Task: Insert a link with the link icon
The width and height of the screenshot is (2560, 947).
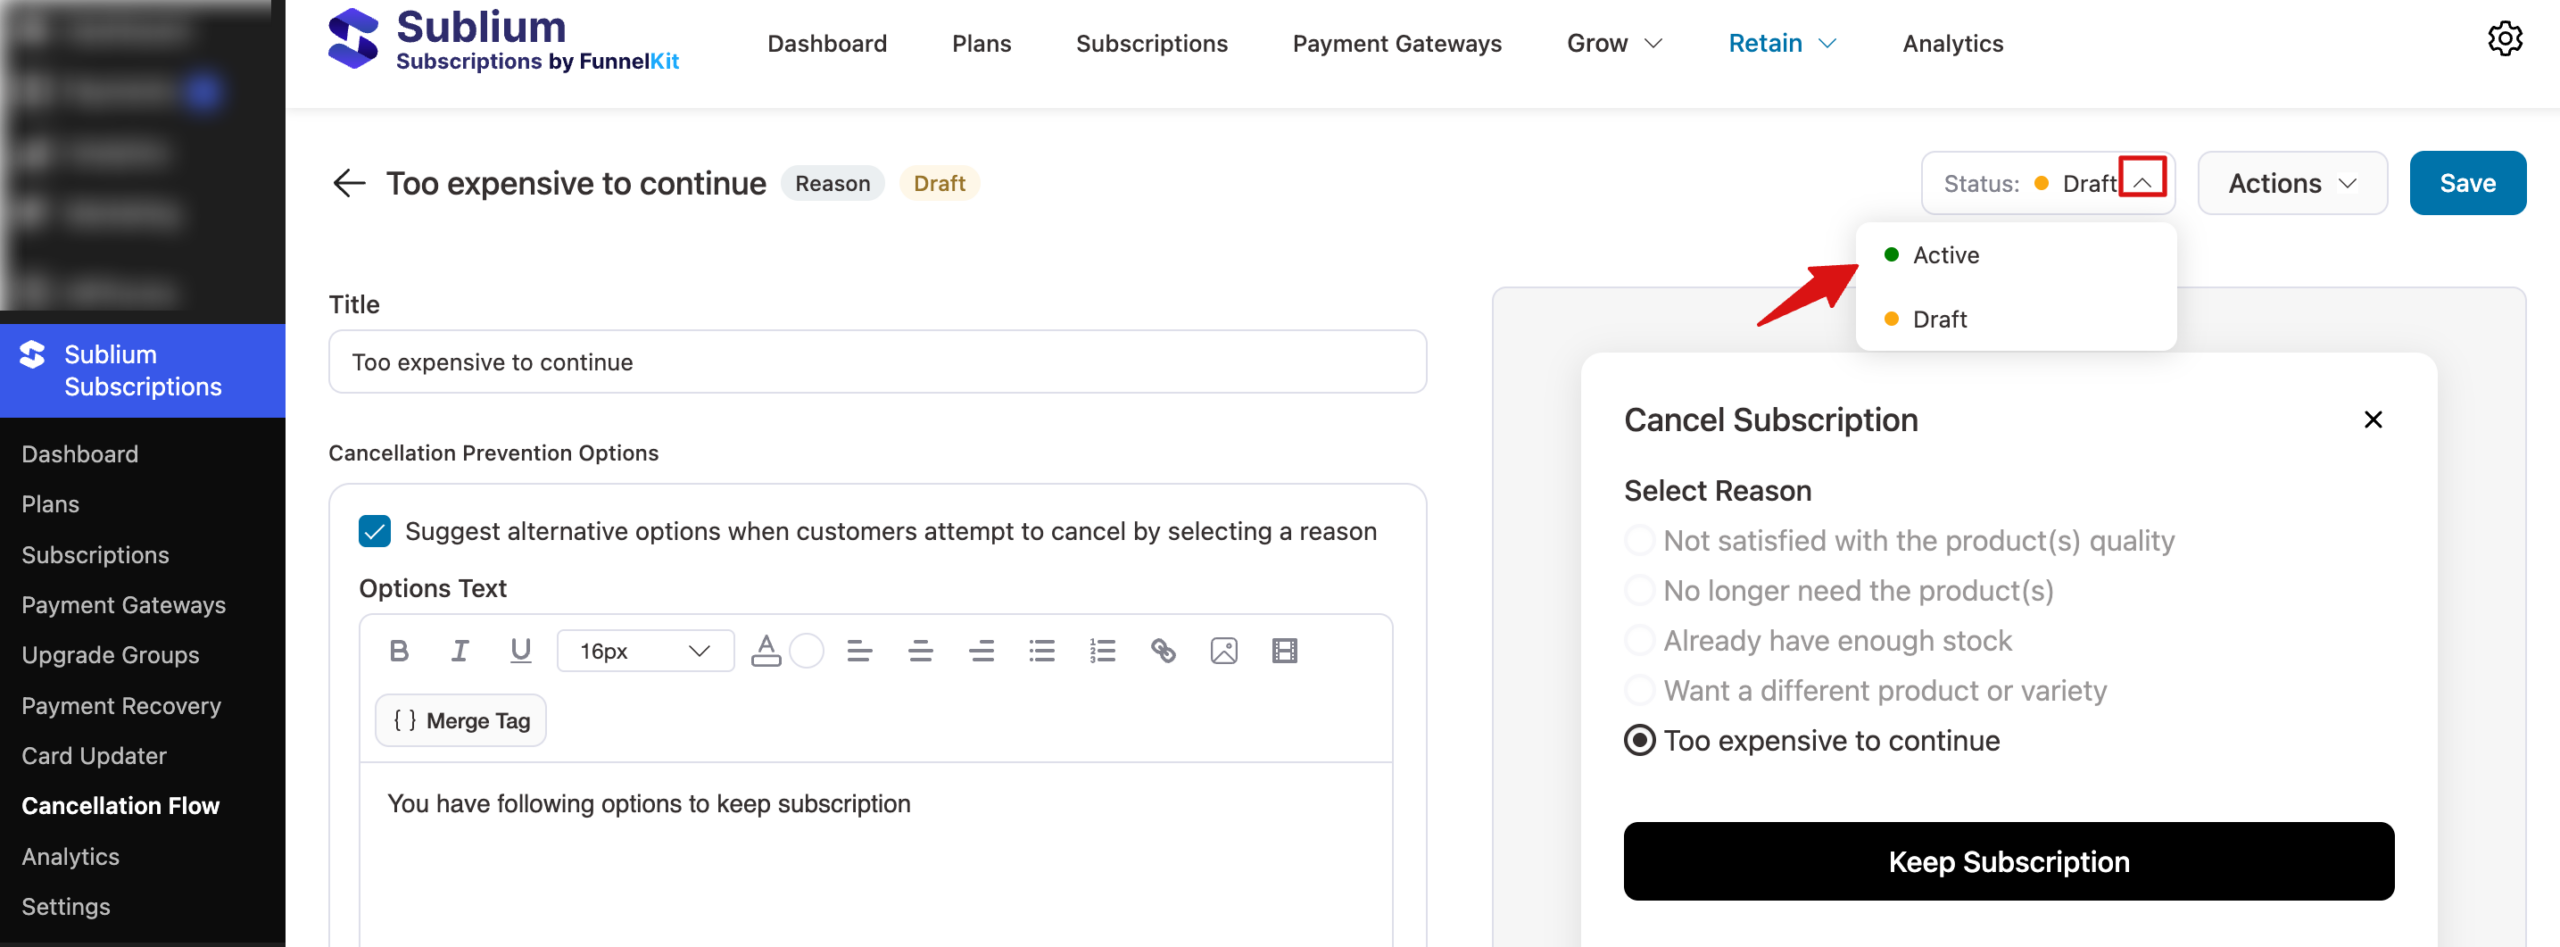Action: click(x=1163, y=651)
